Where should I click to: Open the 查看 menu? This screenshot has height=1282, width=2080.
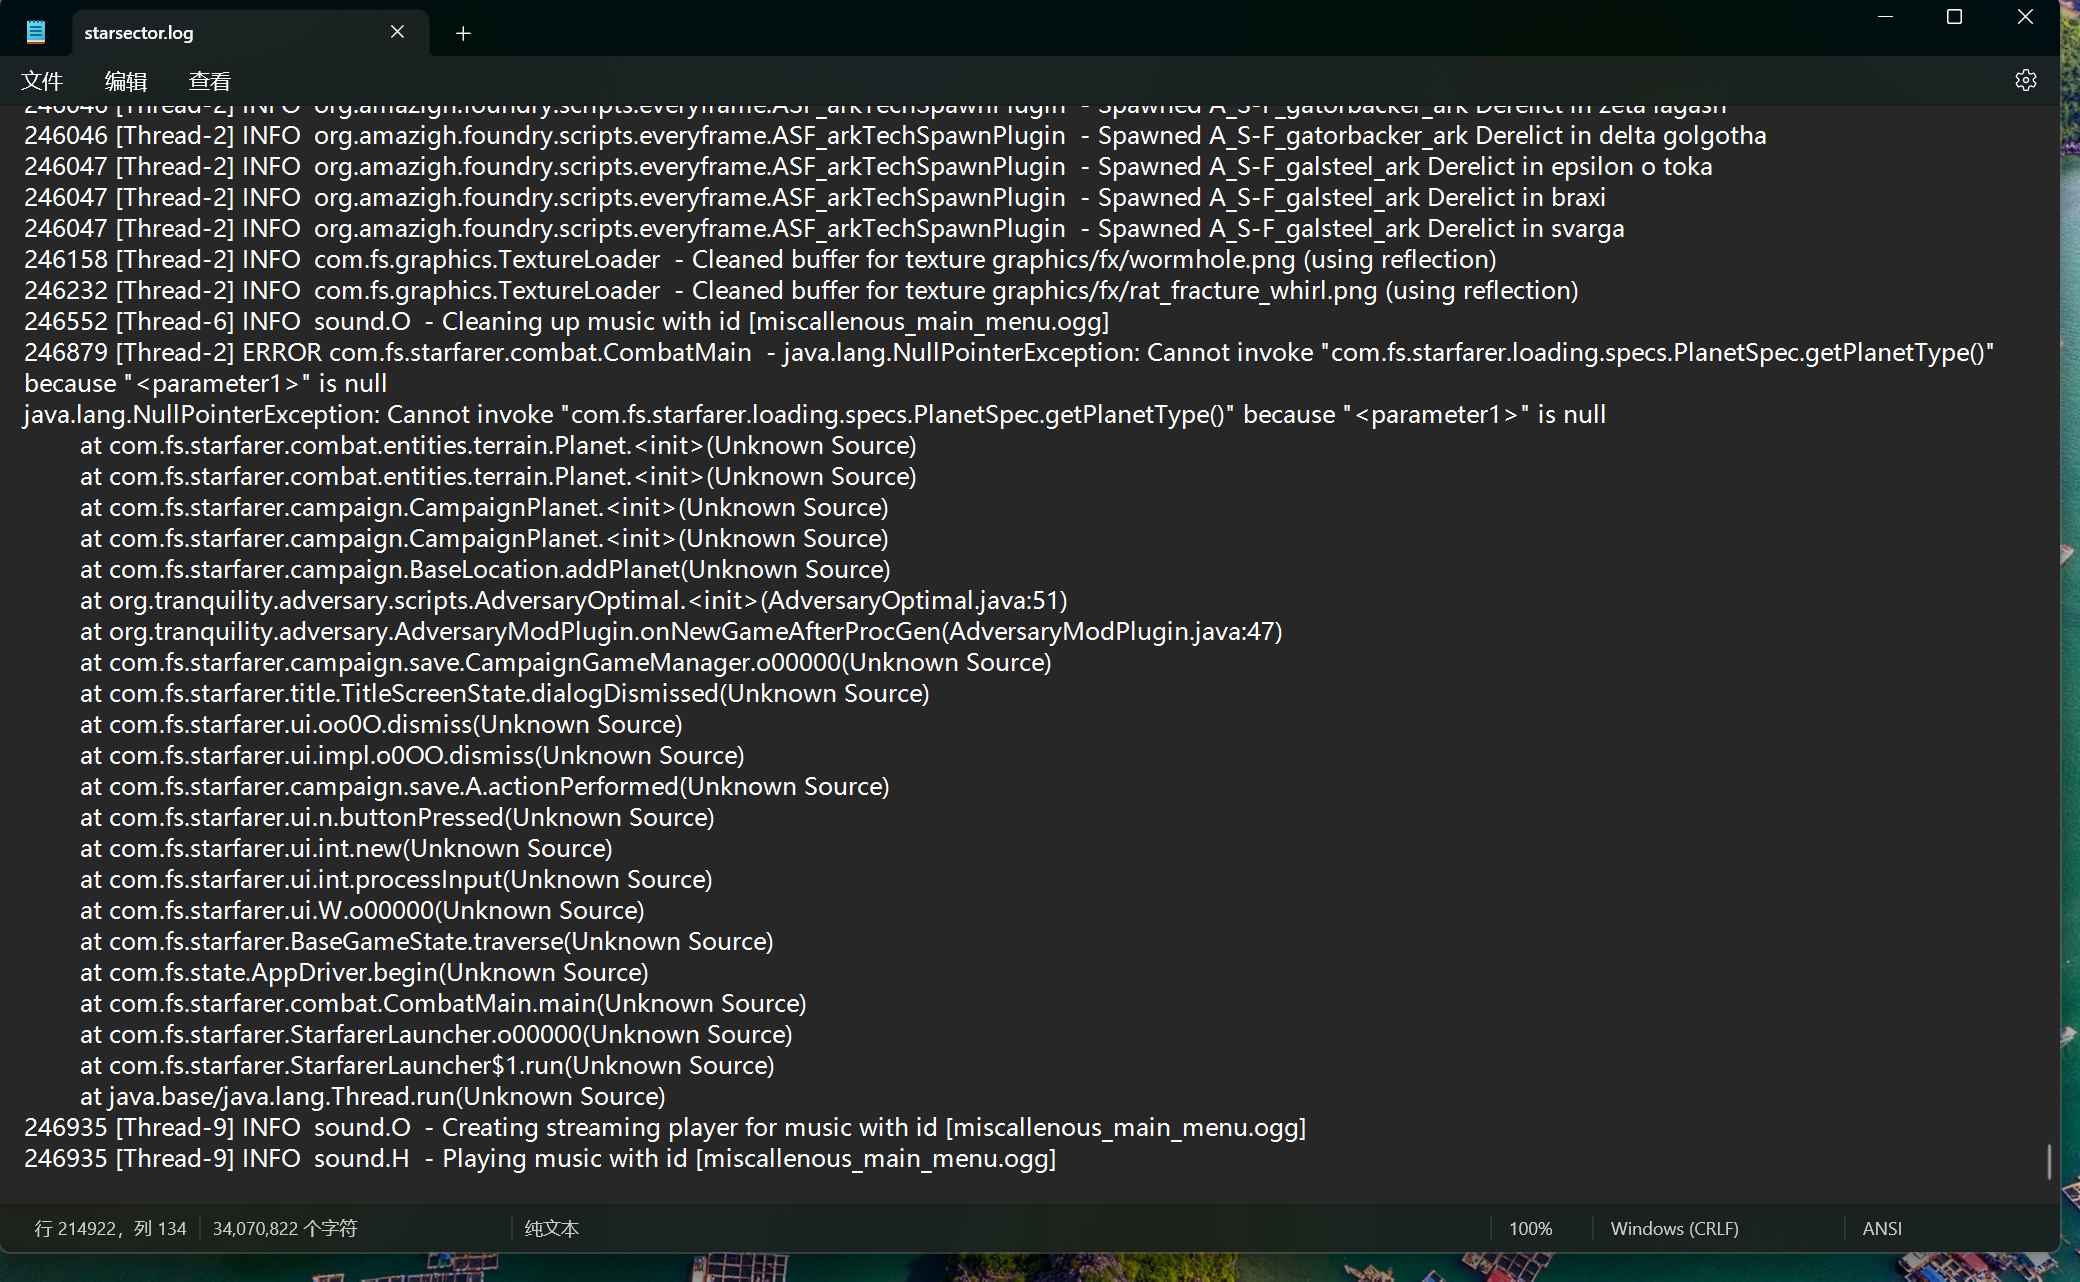click(x=210, y=81)
